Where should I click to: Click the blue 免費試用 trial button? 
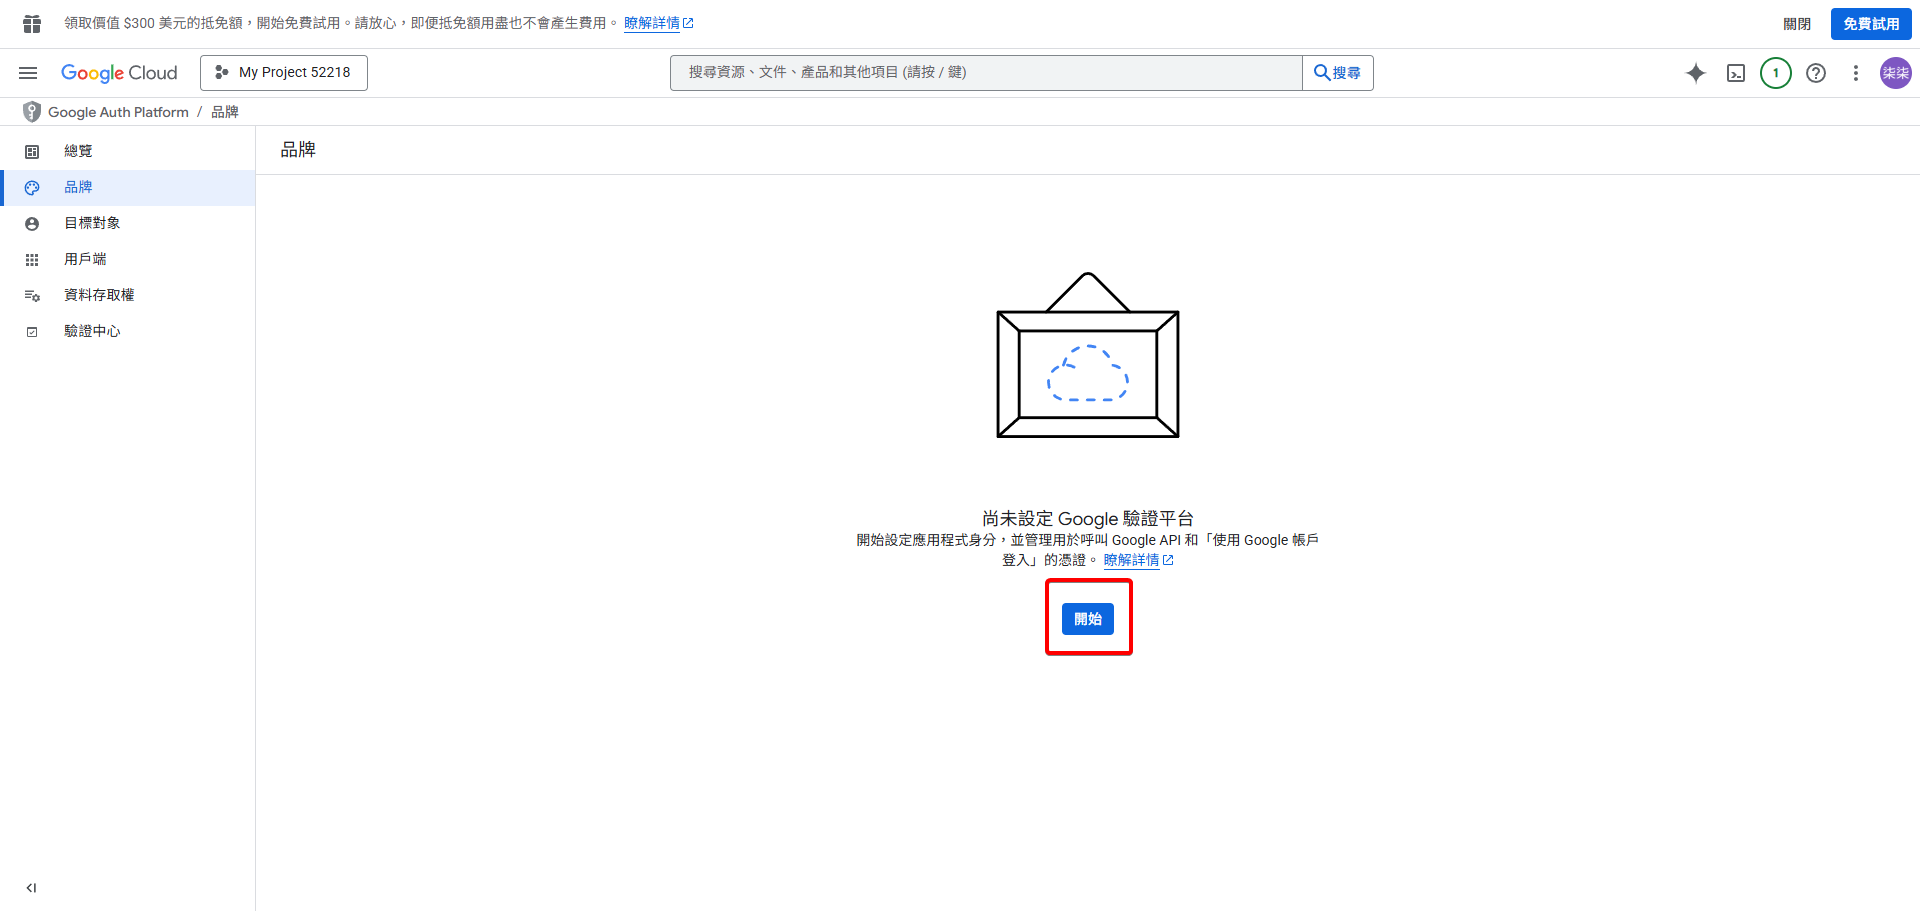click(1870, 23)
